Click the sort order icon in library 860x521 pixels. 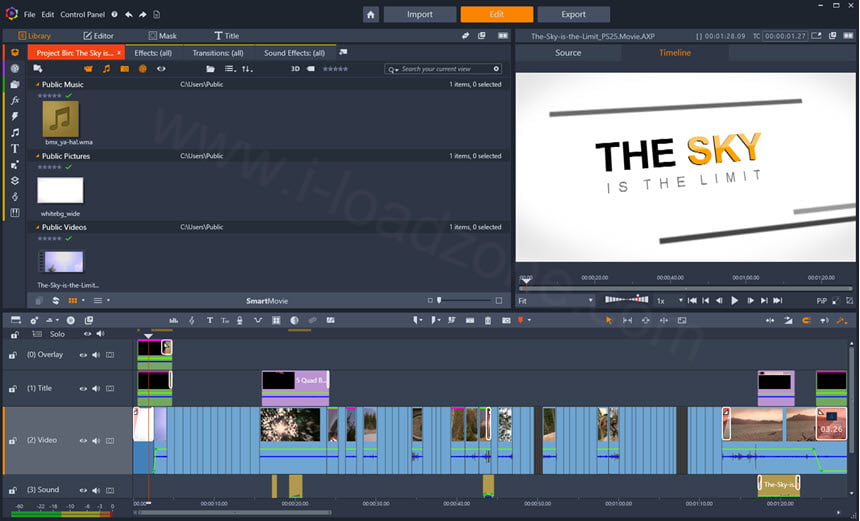(247, 69)
